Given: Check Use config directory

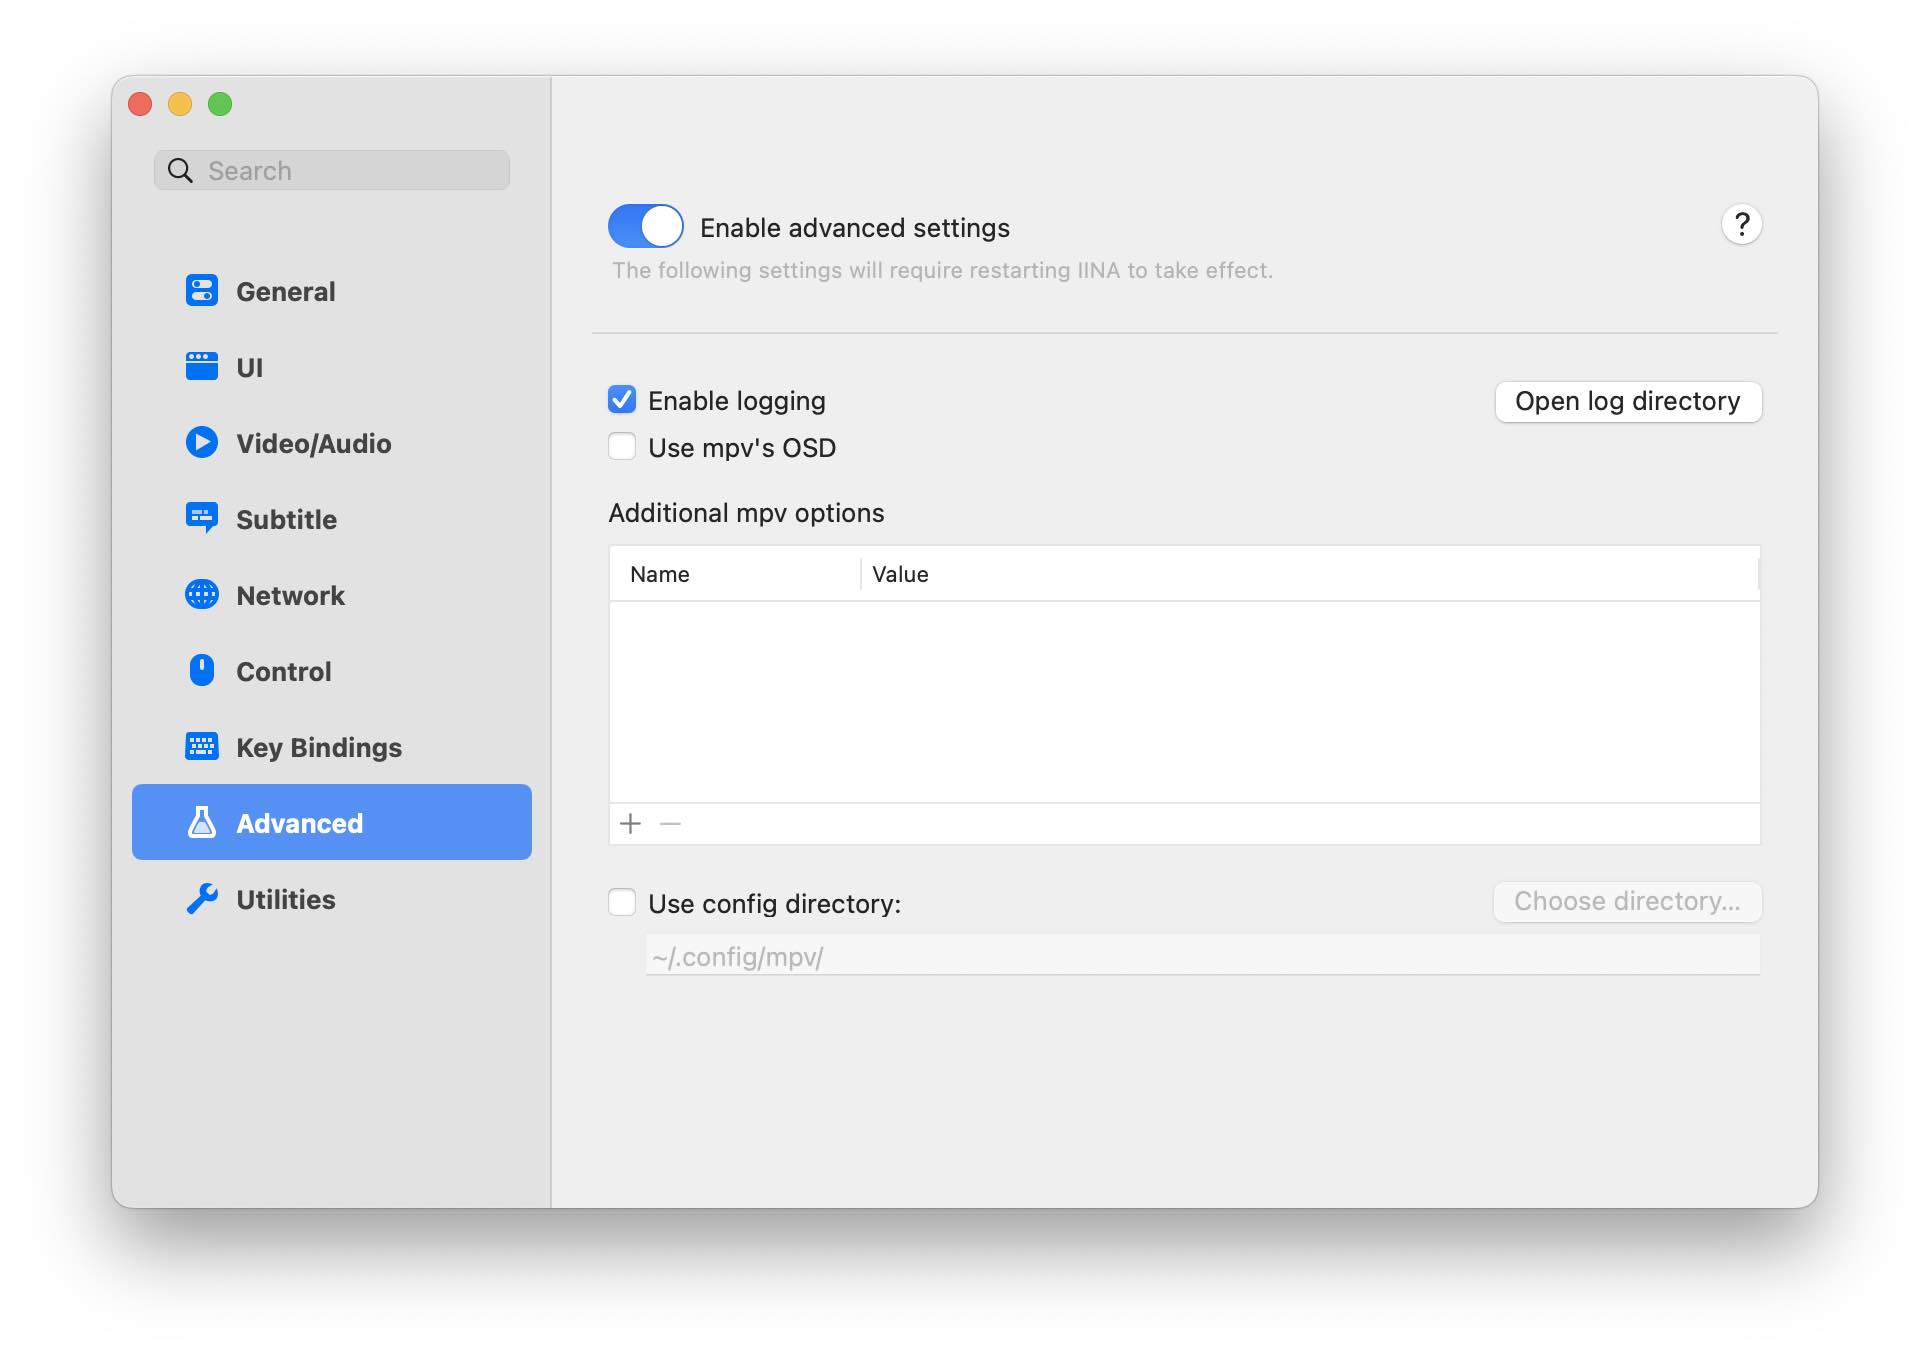Looking at the screenshot, I should pyautogui.click(x=622, y=902).
